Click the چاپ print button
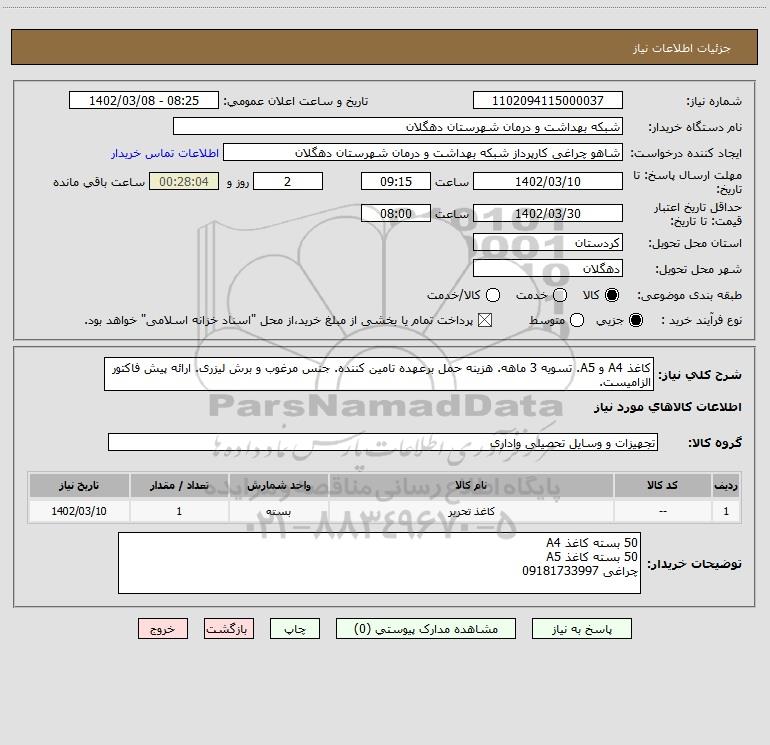 (295, 629)
